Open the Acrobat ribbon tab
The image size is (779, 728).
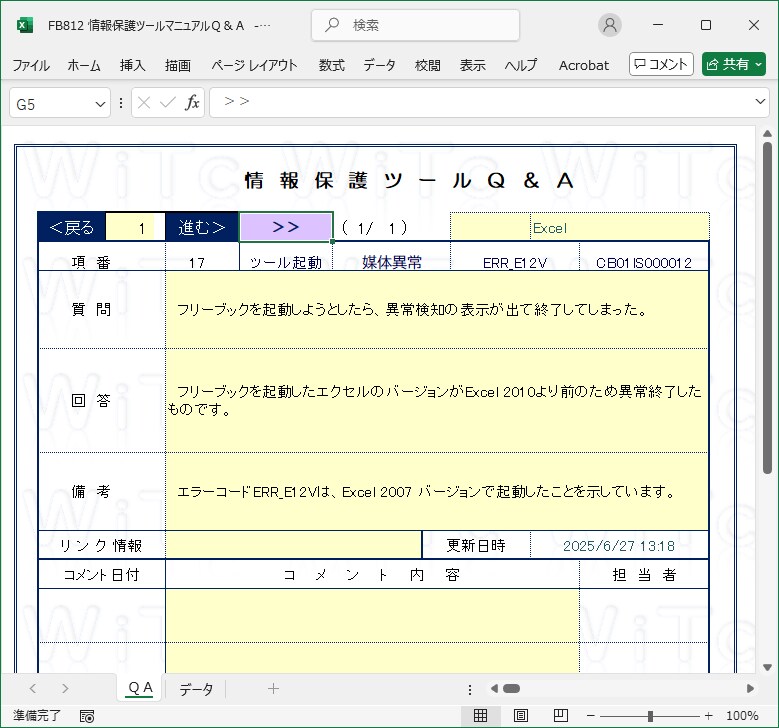tap(584, 65)
